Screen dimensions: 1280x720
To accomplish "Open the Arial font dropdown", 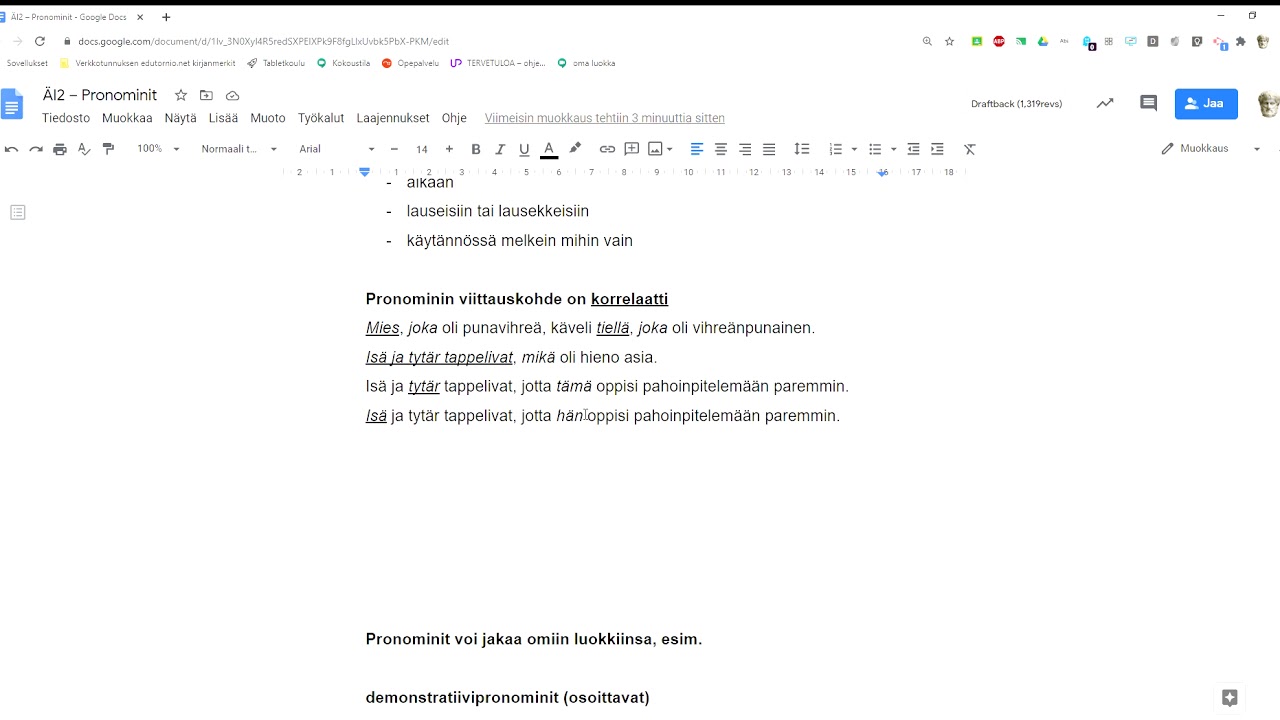I will 337,149.
